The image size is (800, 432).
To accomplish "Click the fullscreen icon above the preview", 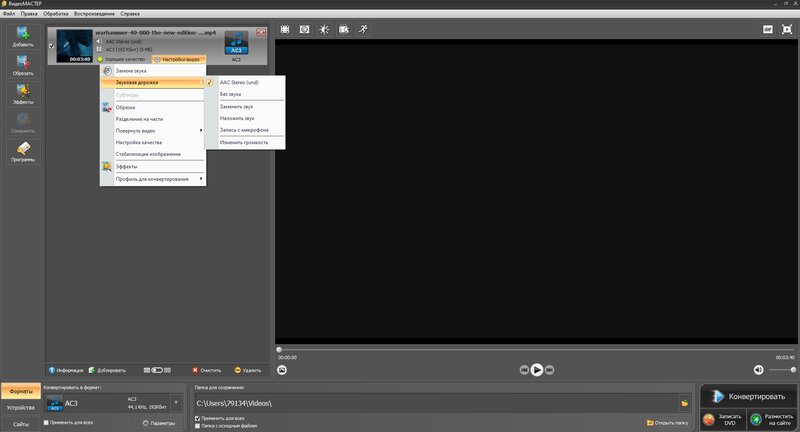I will (785, 30).
